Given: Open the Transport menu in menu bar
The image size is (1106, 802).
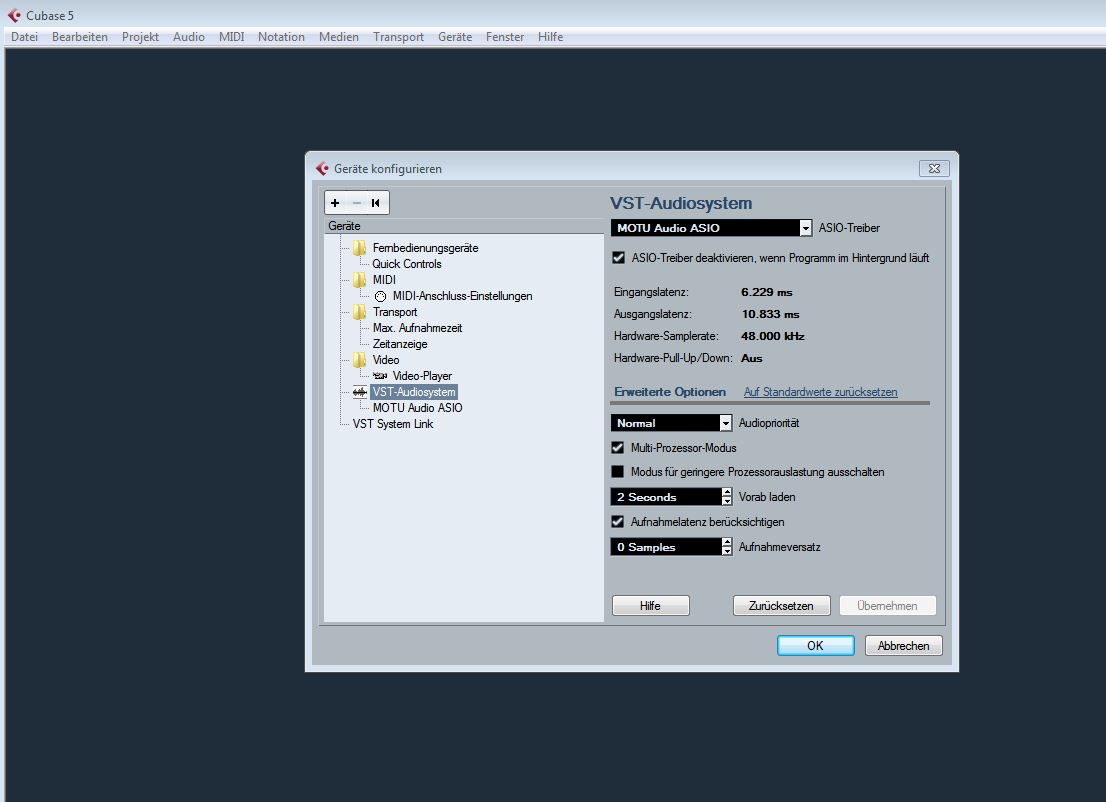Looking at the screenshot, I should point(399,37).
